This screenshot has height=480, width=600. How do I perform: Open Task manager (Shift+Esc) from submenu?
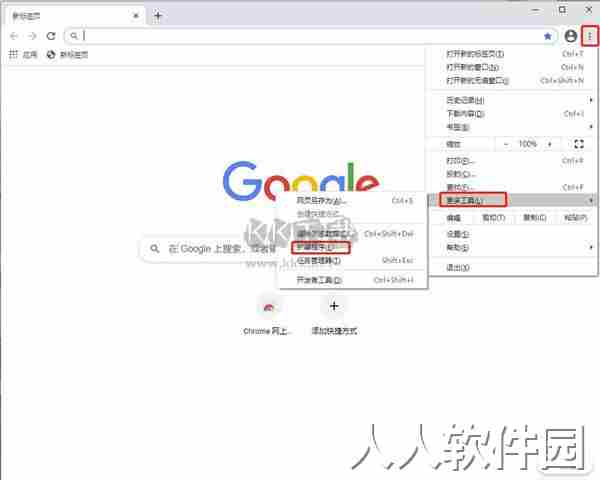pyautogui.click(x=353, y=261)
